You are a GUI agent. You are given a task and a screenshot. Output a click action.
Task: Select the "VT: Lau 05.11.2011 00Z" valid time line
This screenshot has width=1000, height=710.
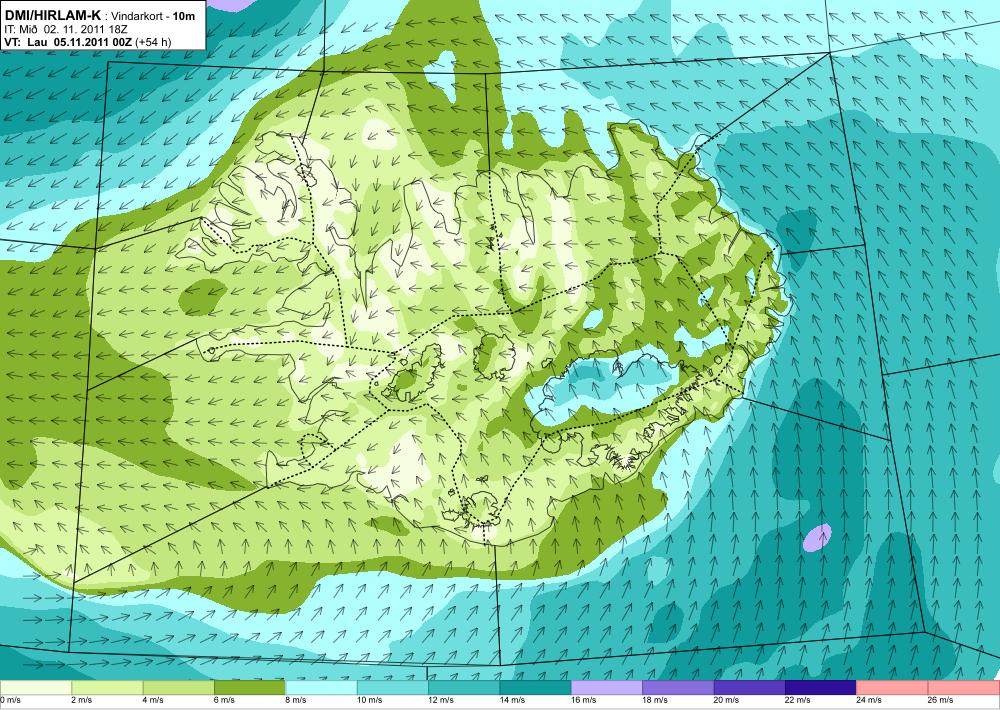coord(68,42)
